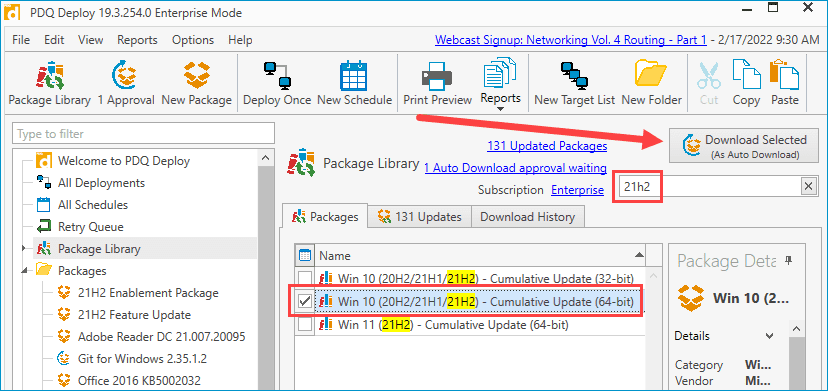Image resolution: width=828 pixels, height=391 pixels.
Task: Sort by Name using the header arrow
Action: coord(639,255)
